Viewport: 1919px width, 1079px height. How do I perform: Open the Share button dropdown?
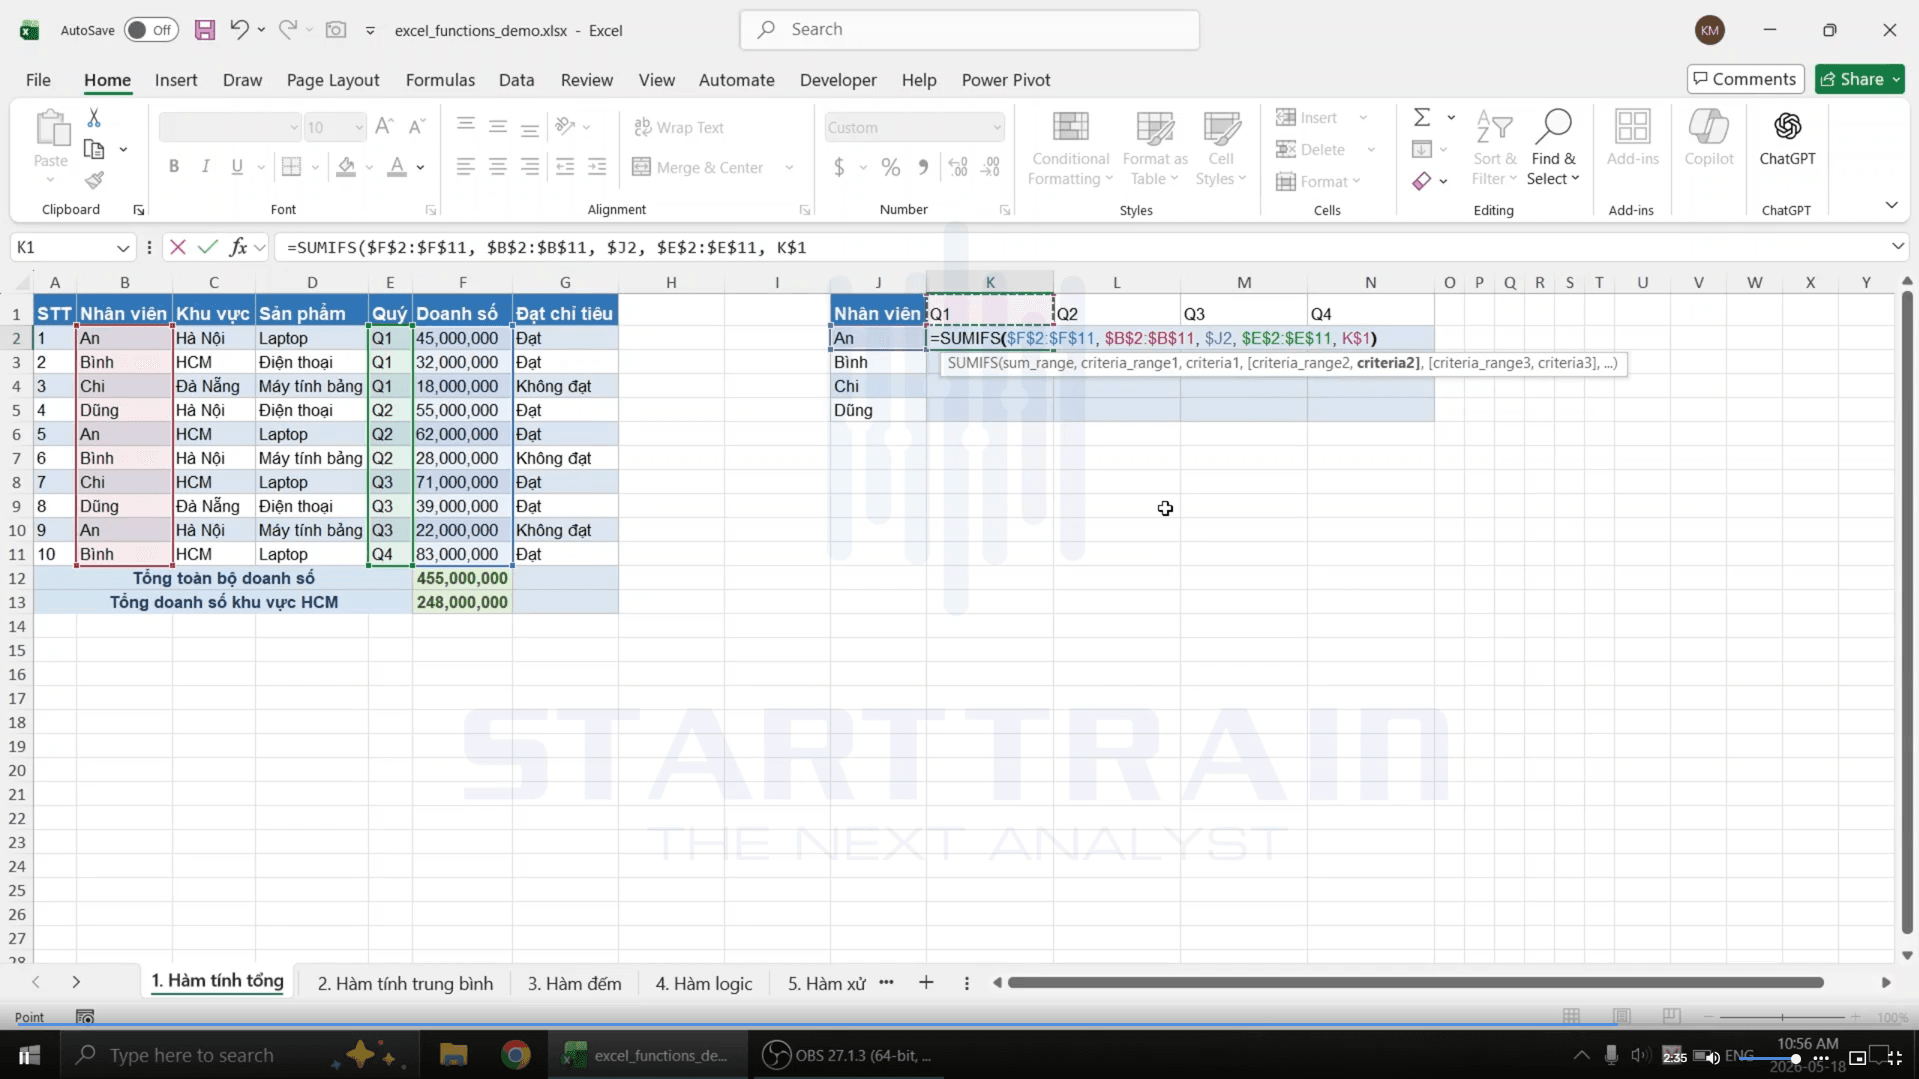(1896, 79)
